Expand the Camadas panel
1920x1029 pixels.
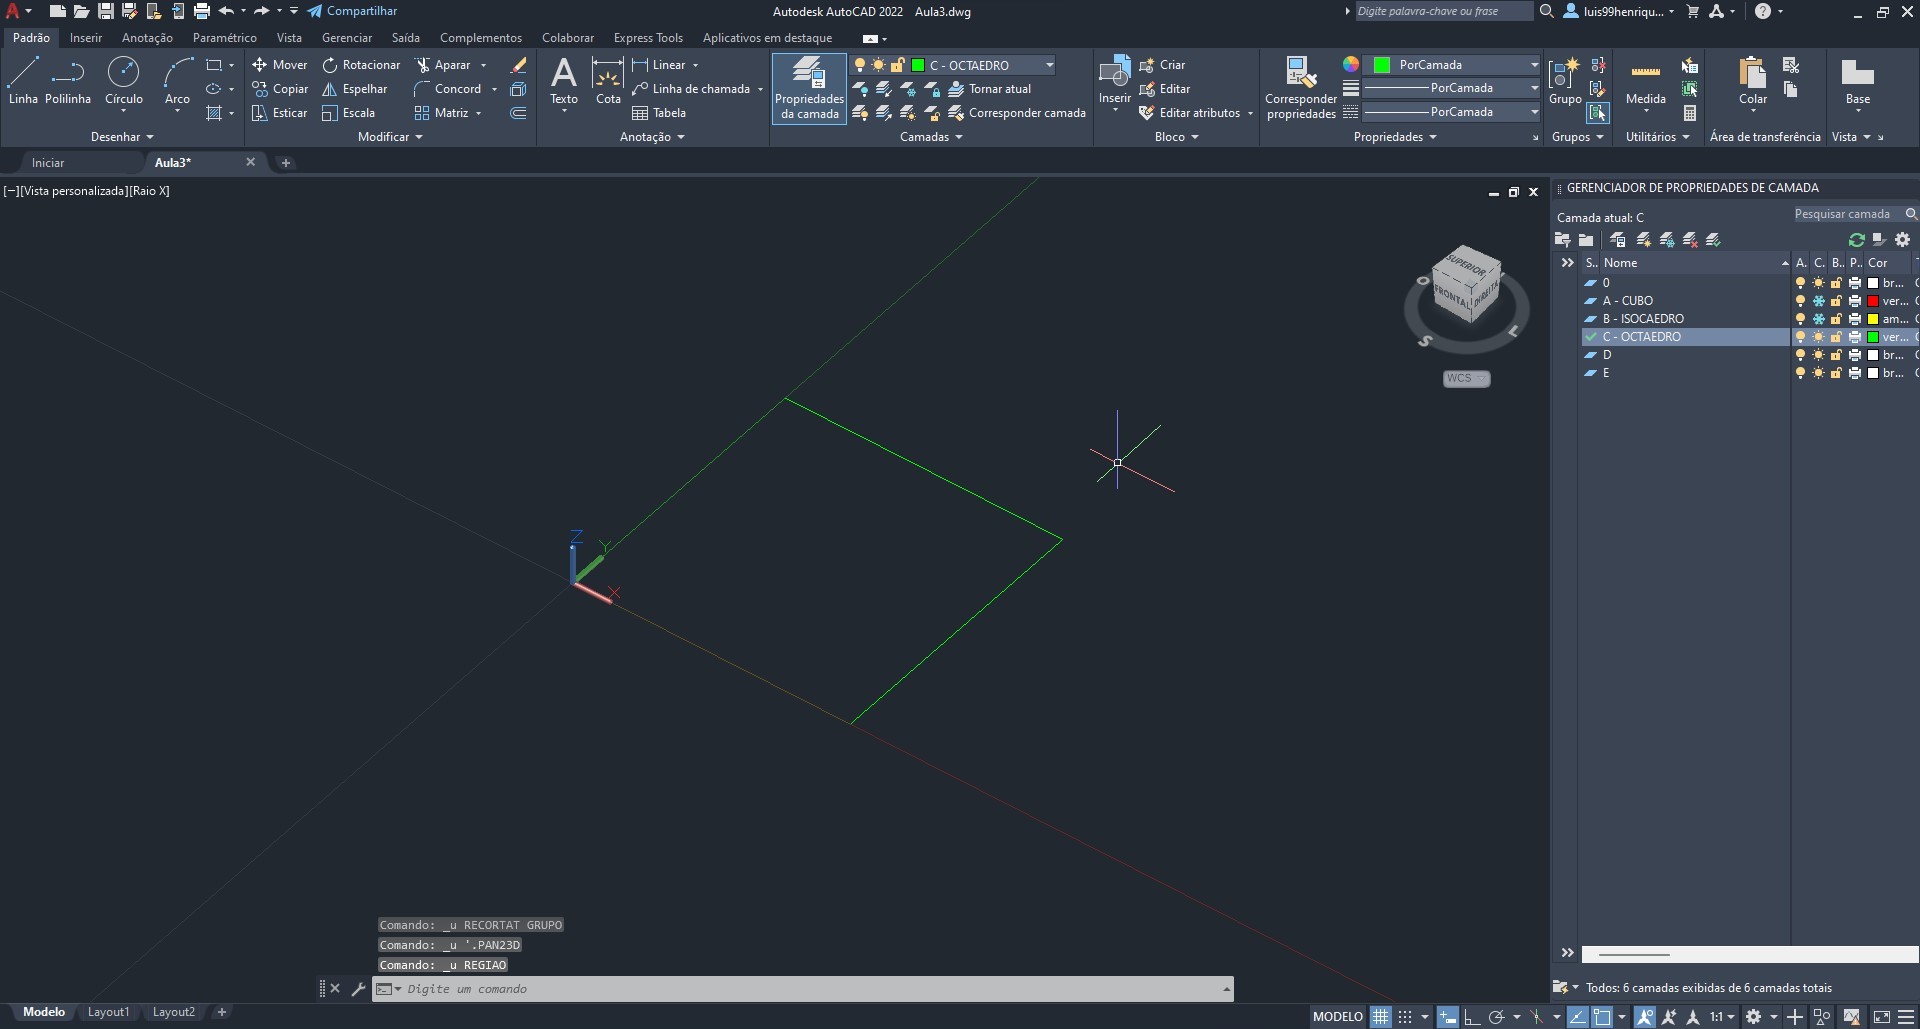click(x=931, y=137)
